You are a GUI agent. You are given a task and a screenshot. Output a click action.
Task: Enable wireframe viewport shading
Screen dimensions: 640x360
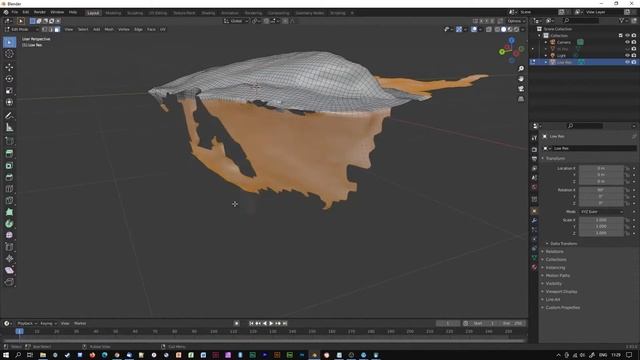click(x=497, y=29)
